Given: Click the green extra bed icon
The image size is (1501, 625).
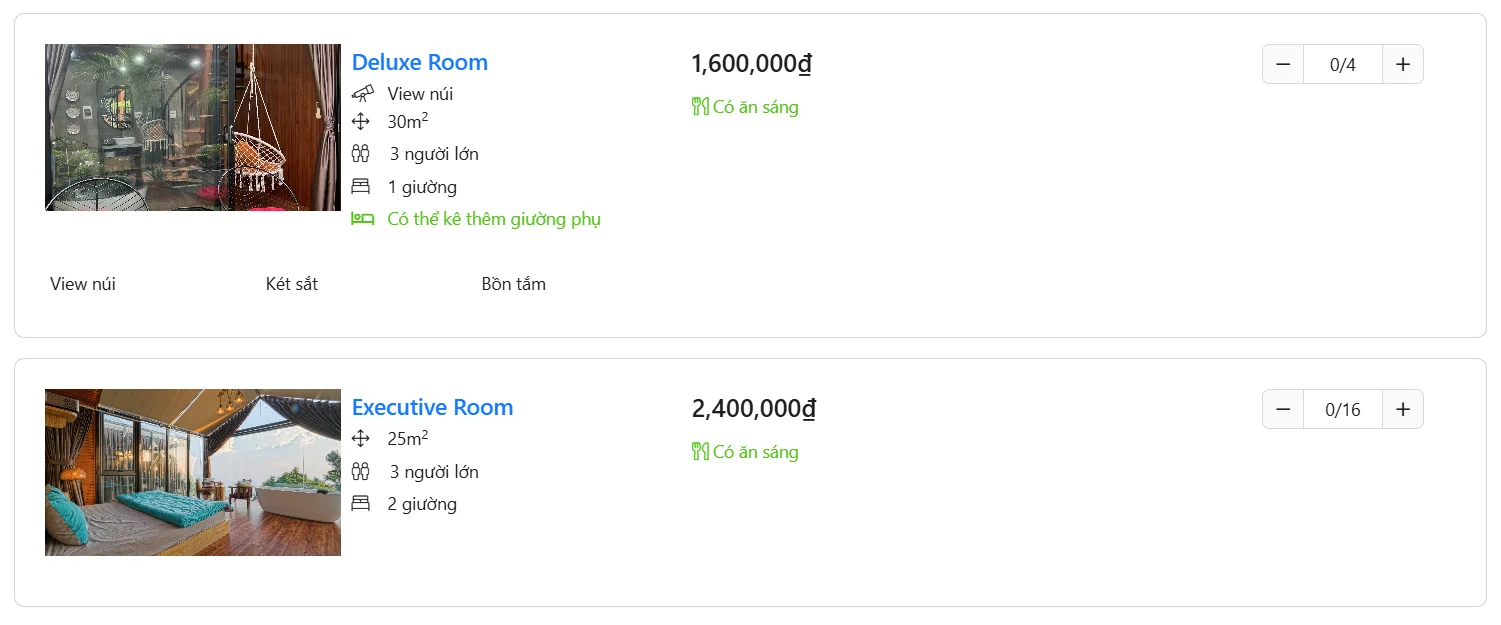Looking at the screenshot, I should 362,219.
